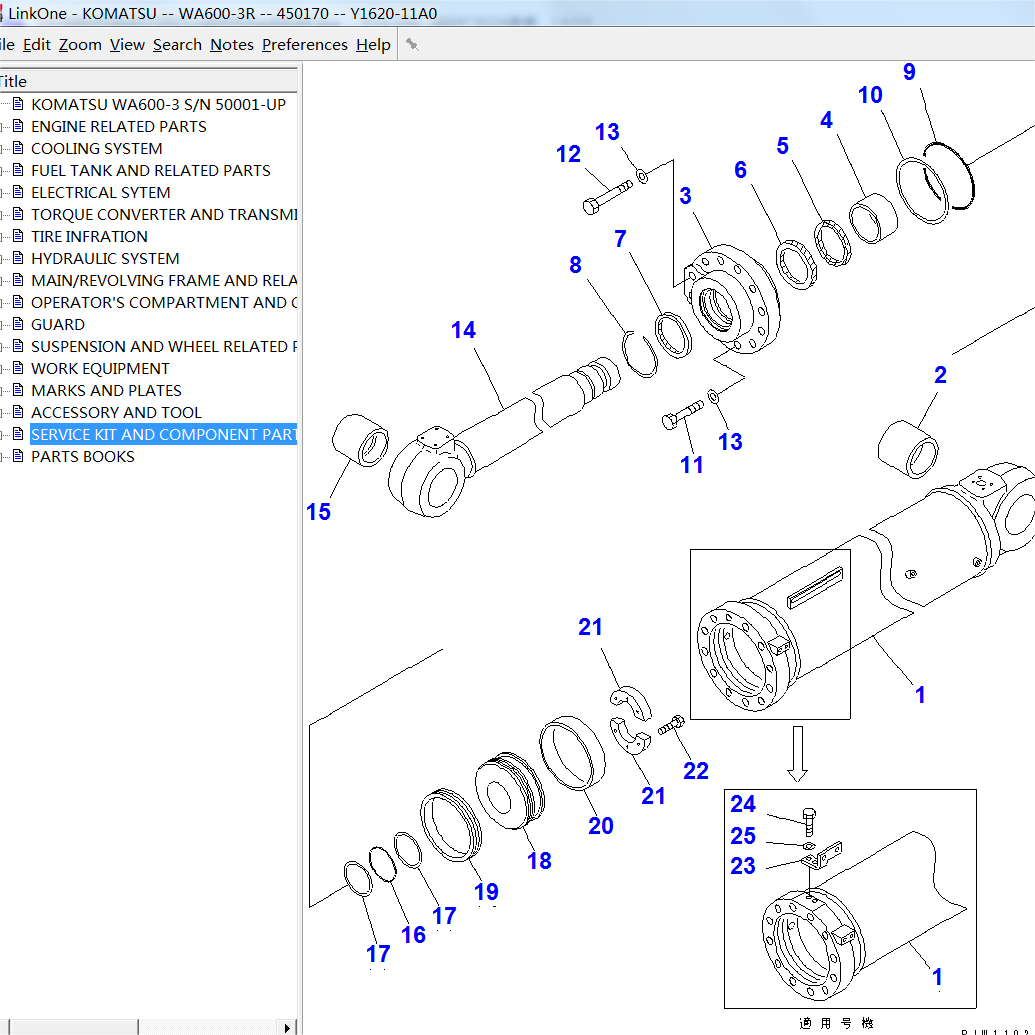This screenshot has height=1035, width=1035.
Task: Click the page icon next to PARTS BOOKS
Action: [18, 457]
